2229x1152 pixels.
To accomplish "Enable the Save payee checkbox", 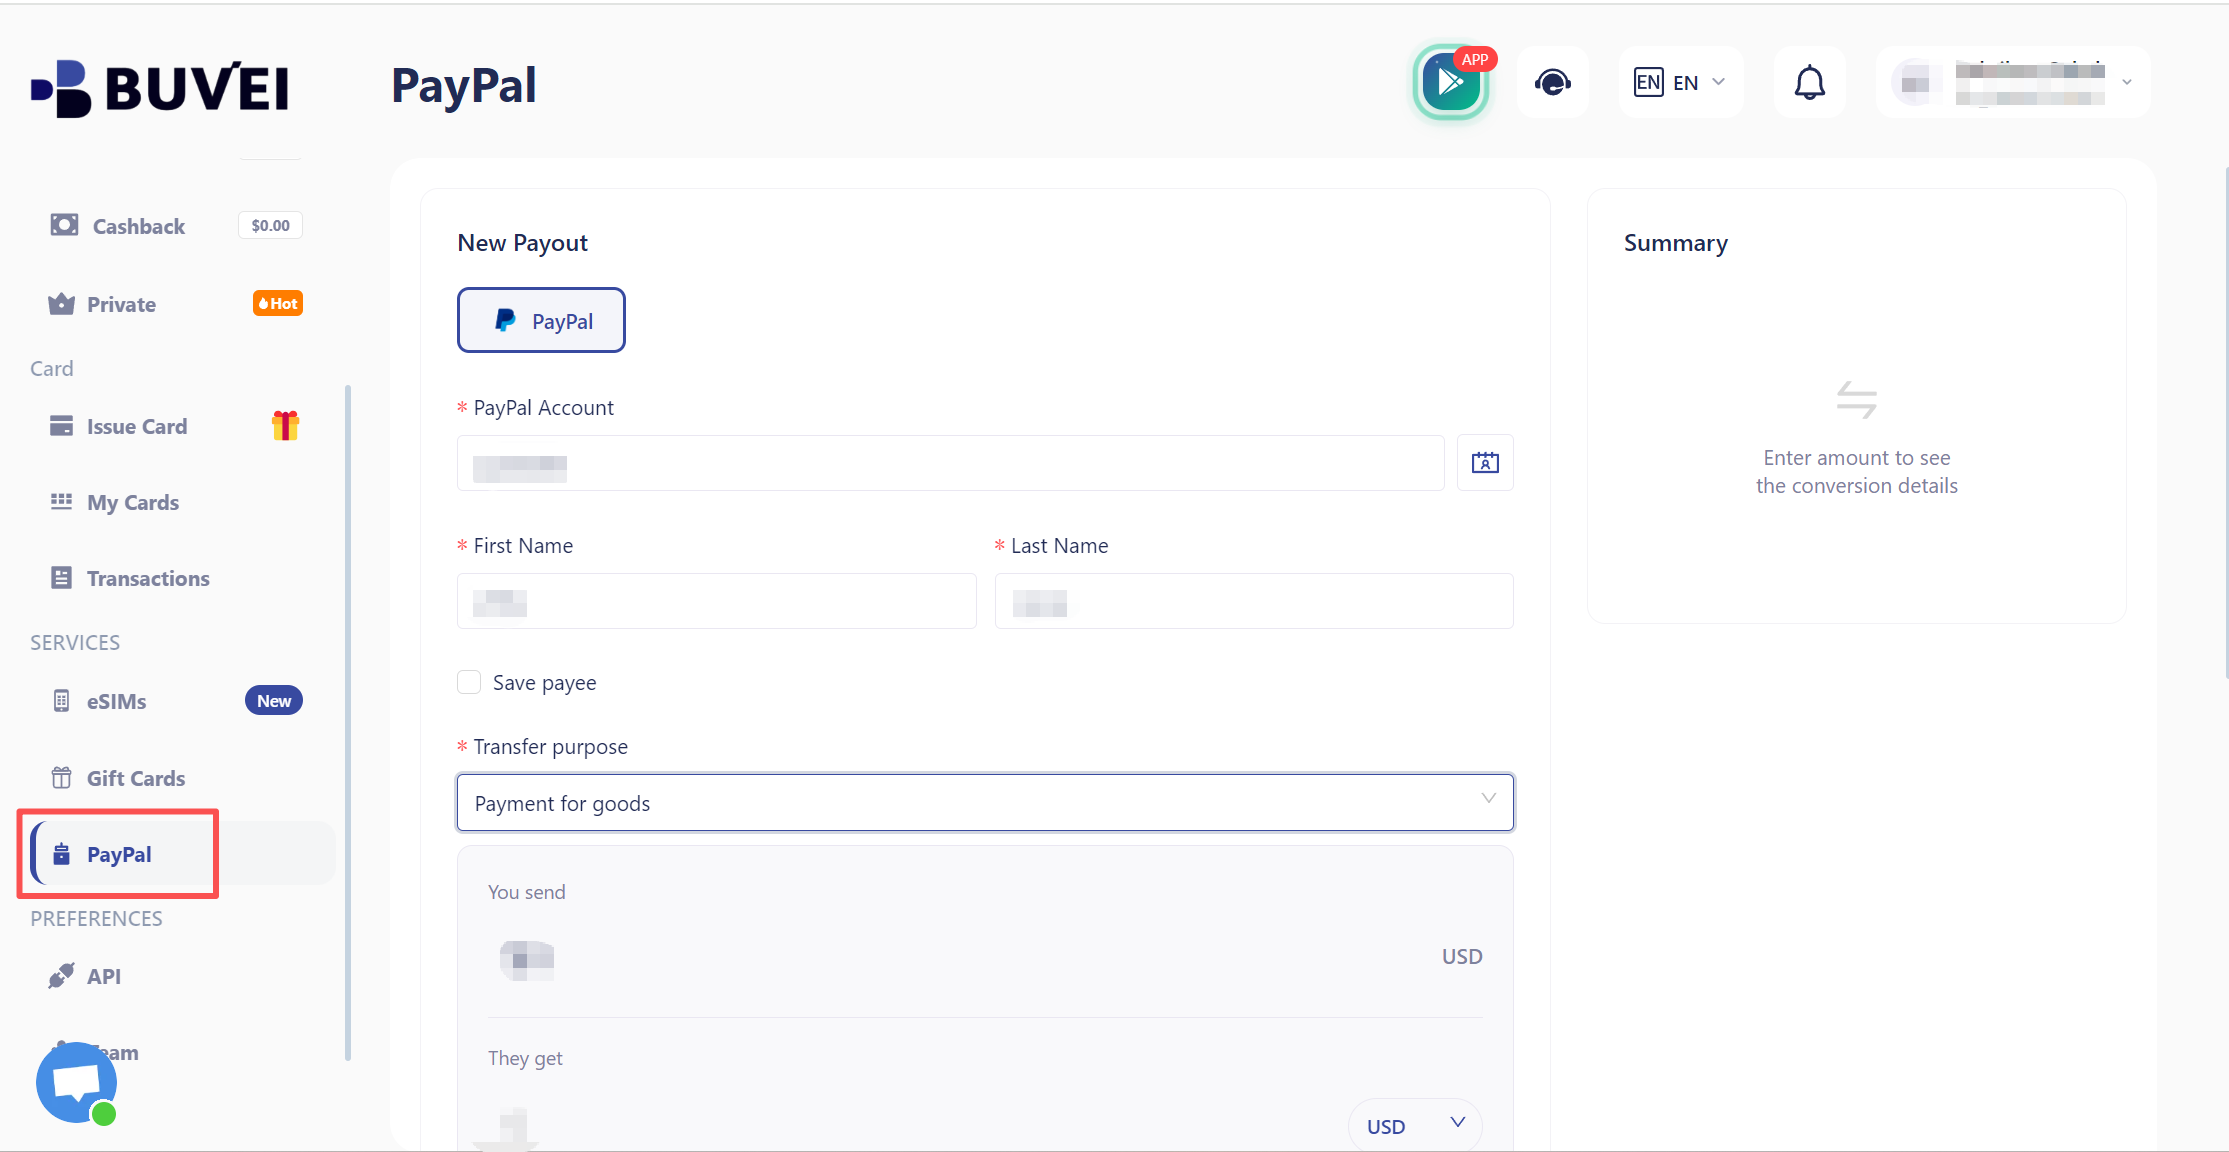I will 469,682.
